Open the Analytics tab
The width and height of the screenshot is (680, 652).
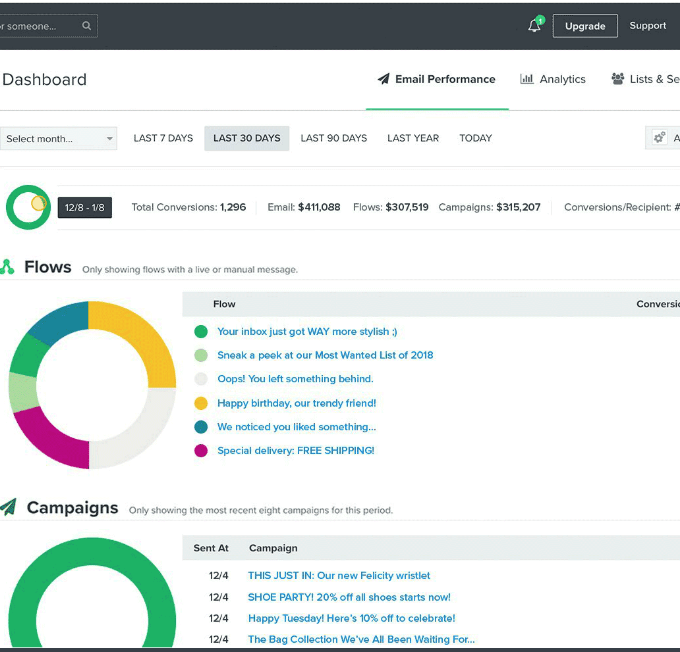pos(562,79)
